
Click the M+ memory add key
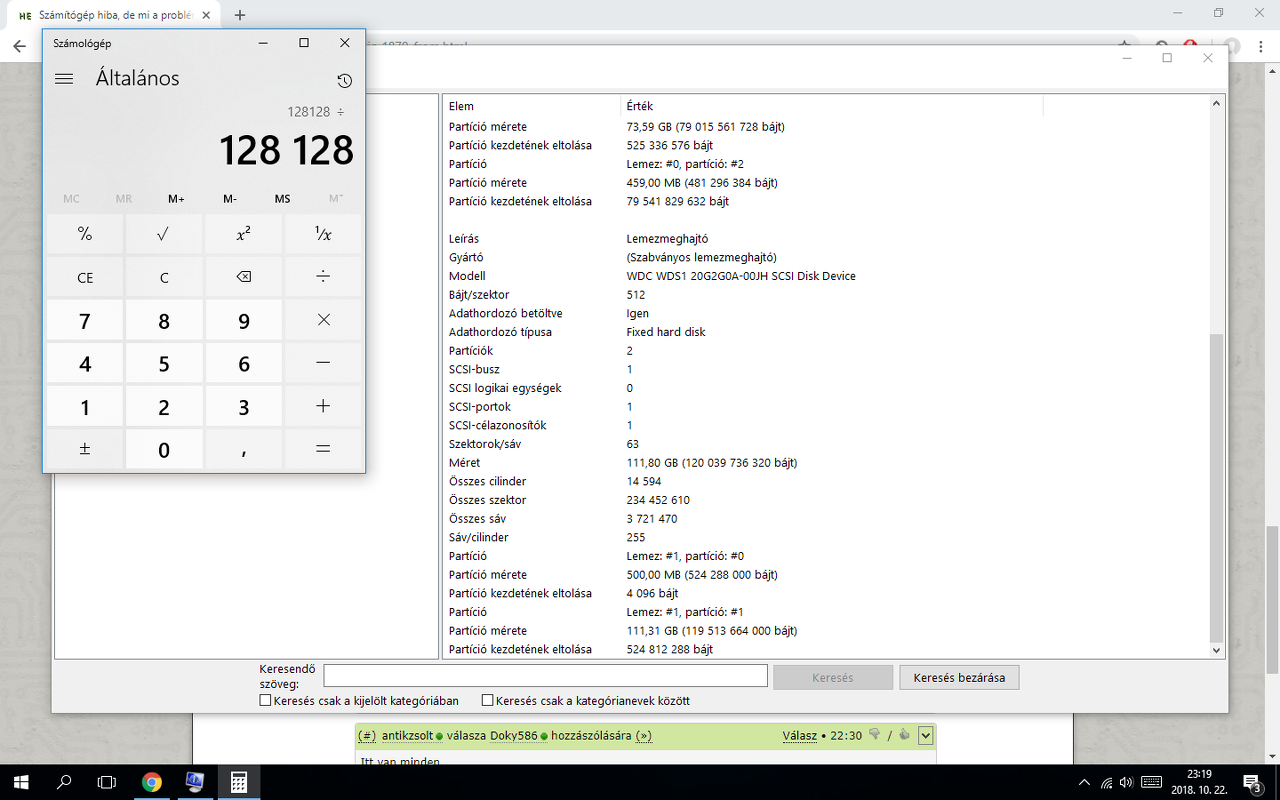176,199
